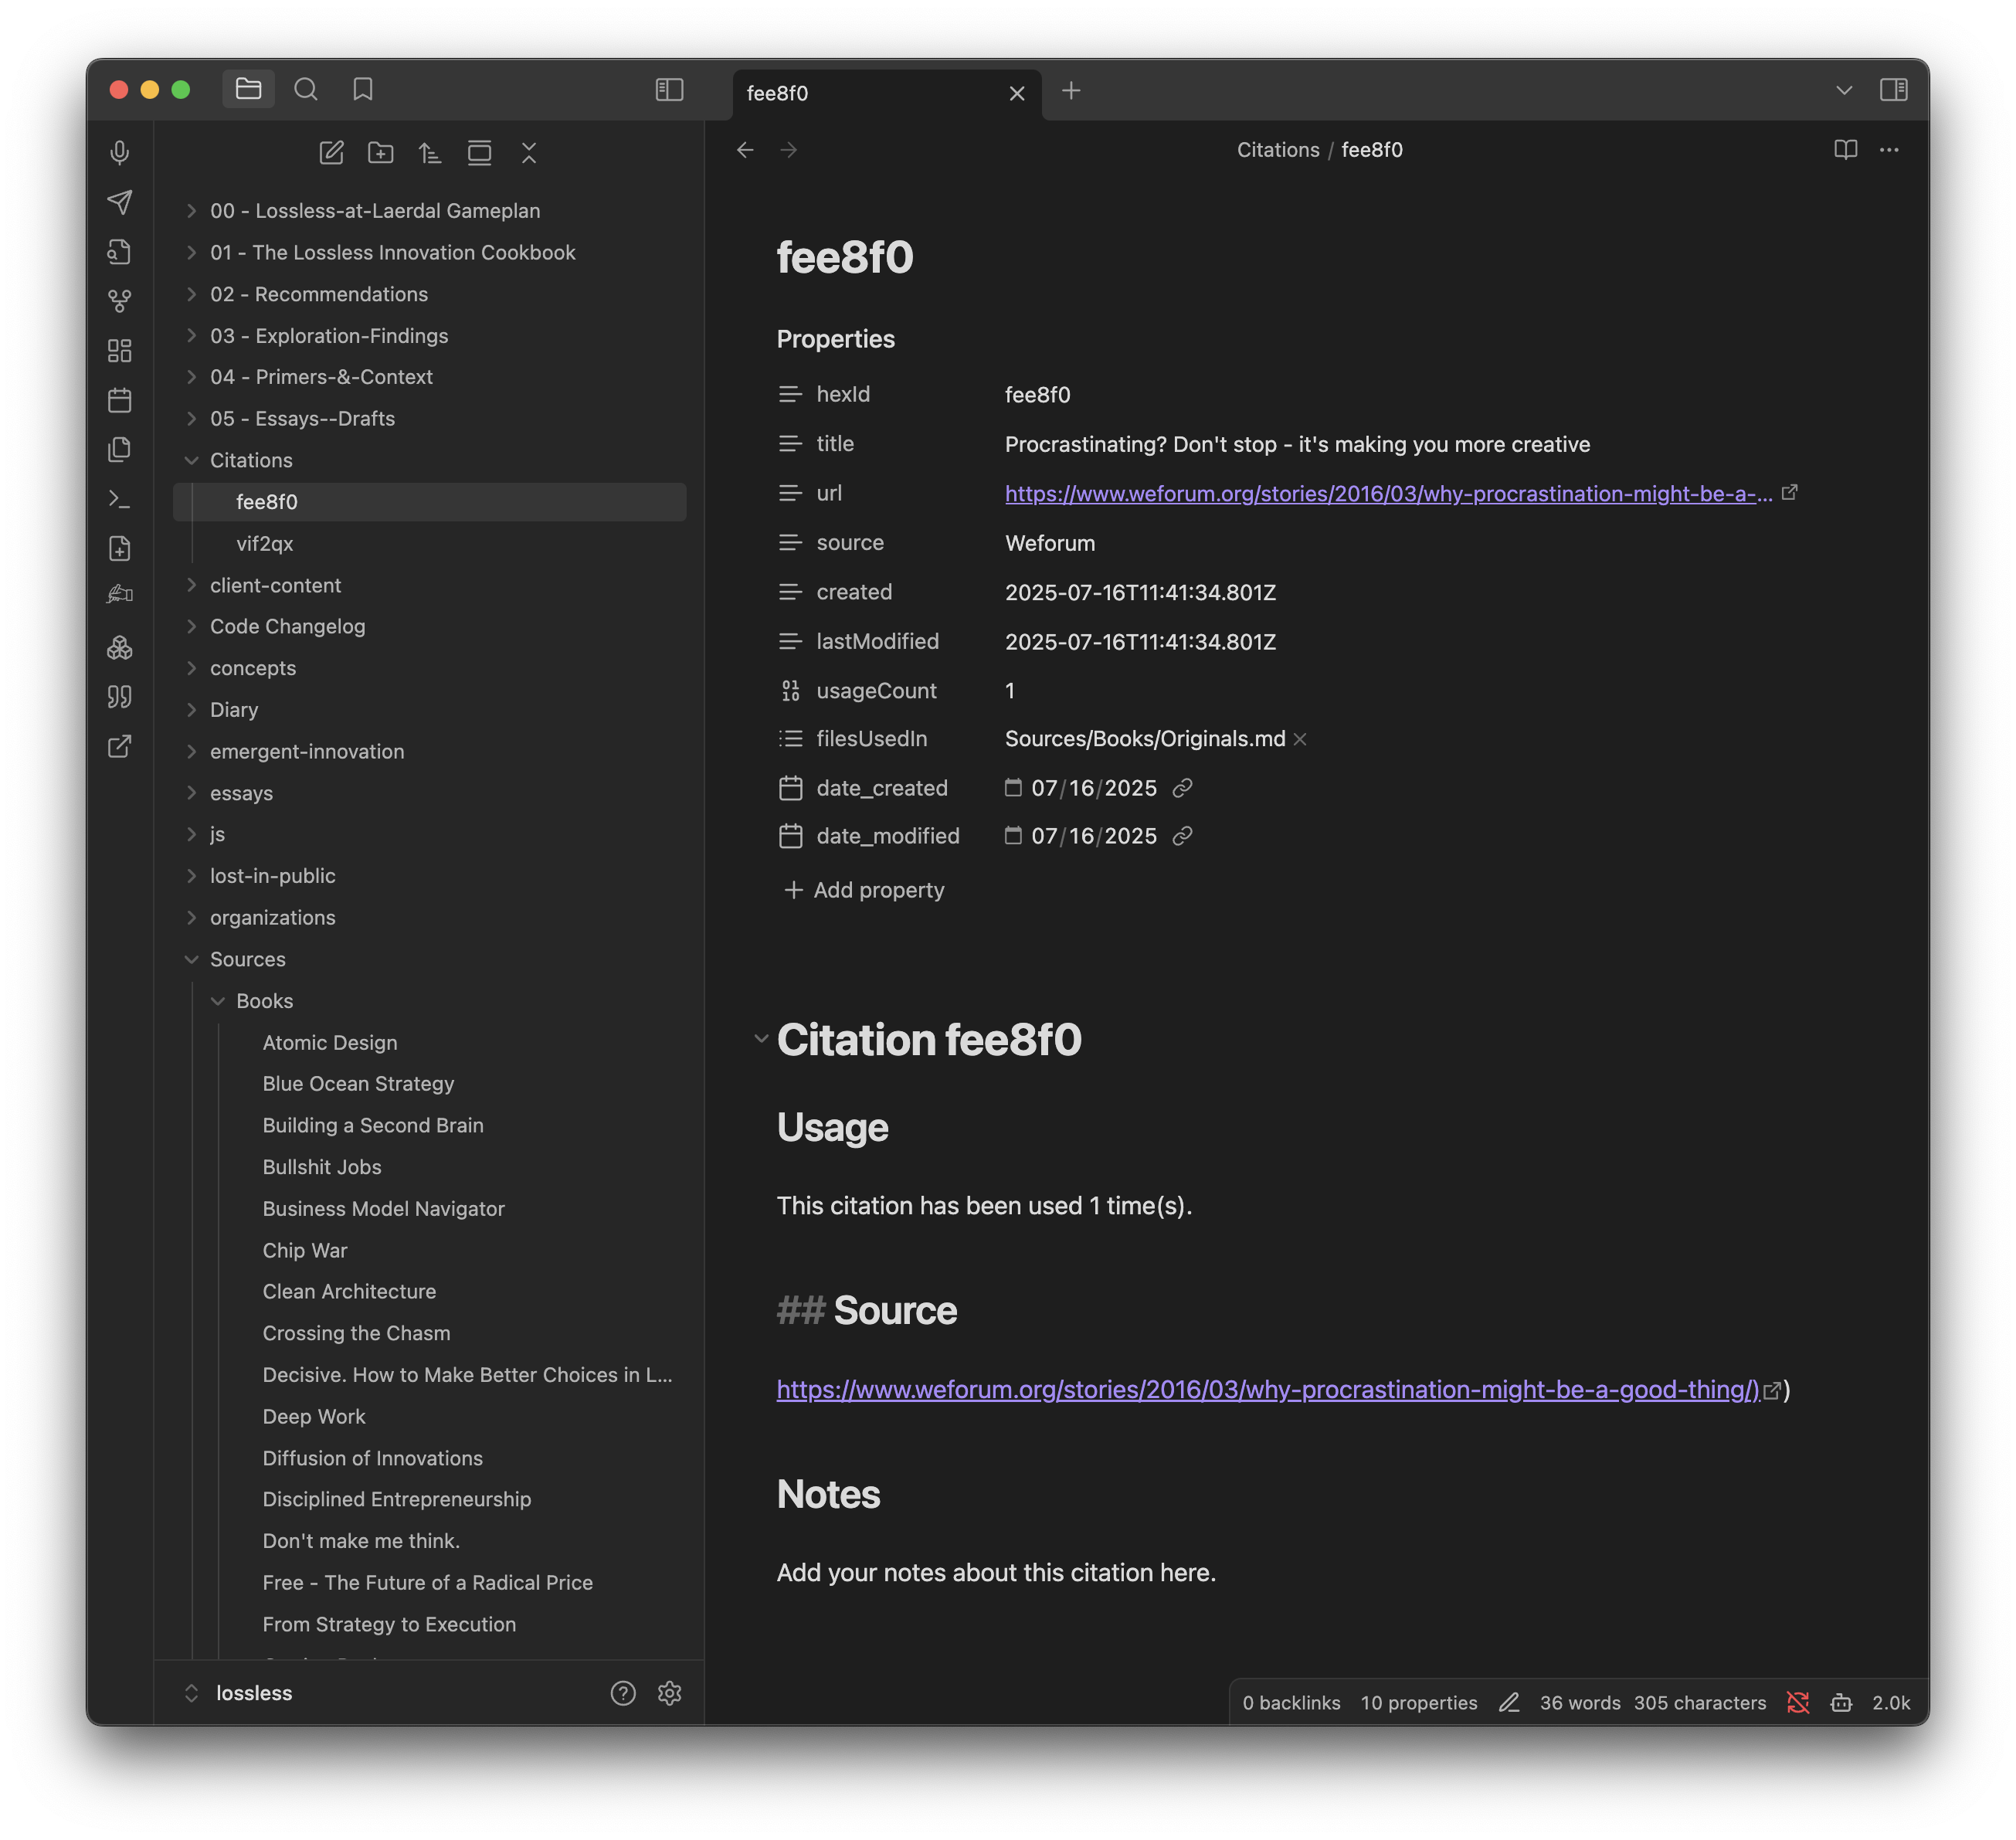The width and height of the screenshot is (2016, 1840).
Task: Create new folder via toolbar icon
Action: pos(380,153)
